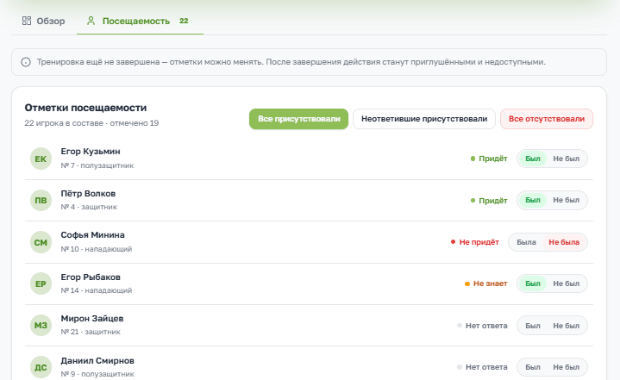Mark Егор Рыбаков as Был
This screenshot has width=620, height=380.
coord(533,284)
